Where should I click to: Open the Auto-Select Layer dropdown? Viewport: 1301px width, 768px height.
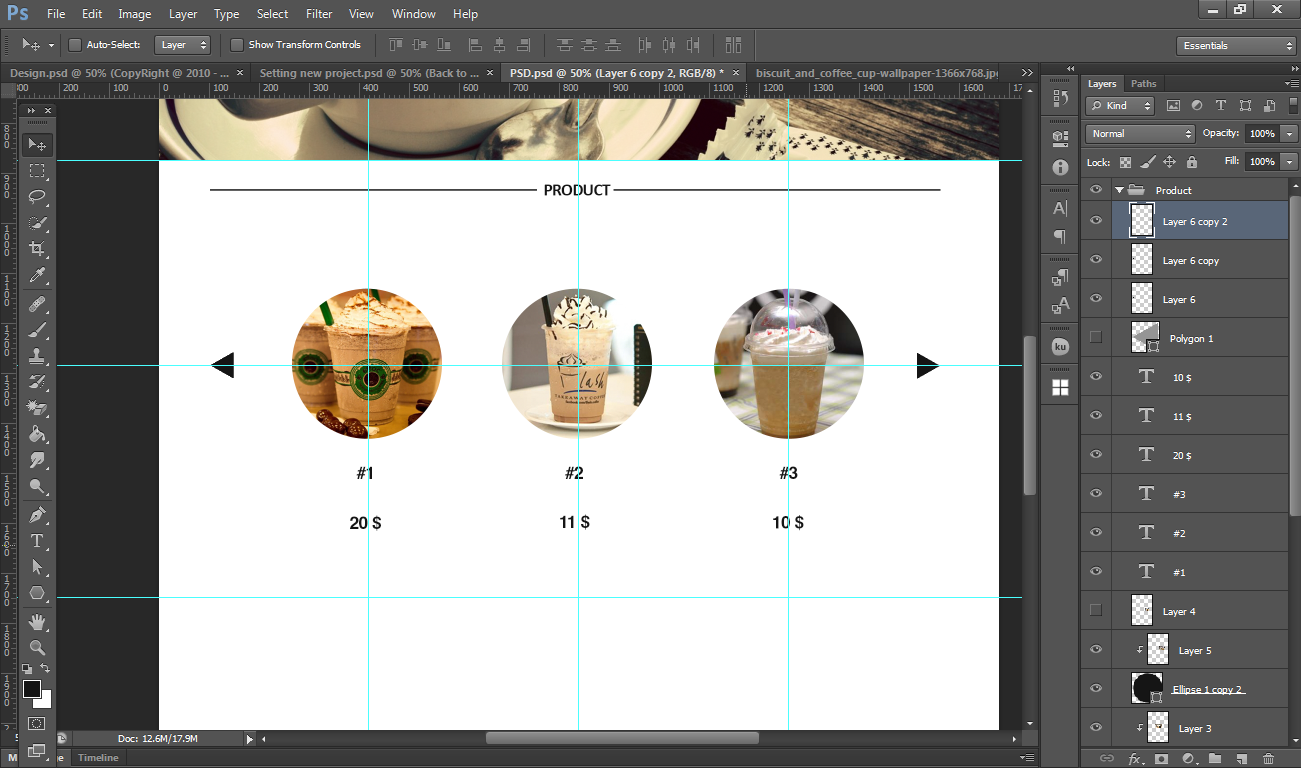click(x=183, y=45)
